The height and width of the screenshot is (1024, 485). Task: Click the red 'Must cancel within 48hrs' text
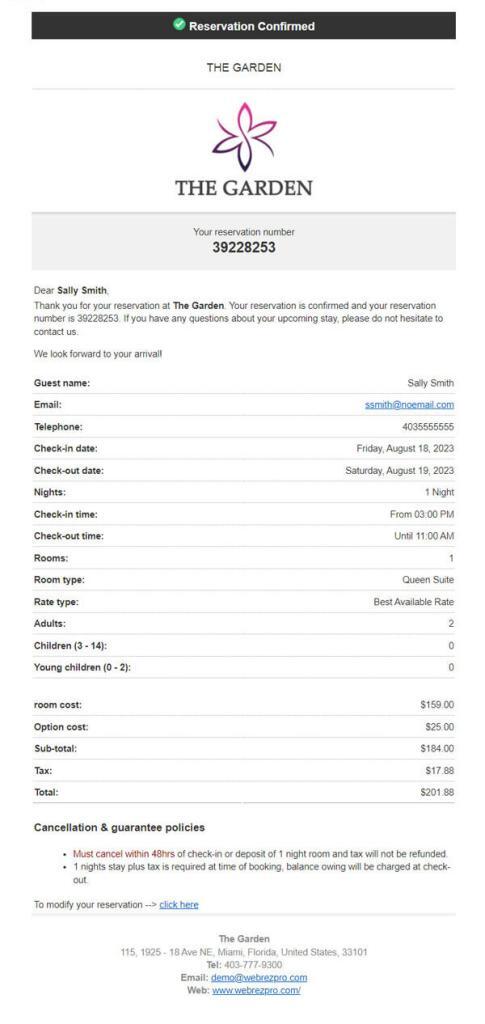124,854
